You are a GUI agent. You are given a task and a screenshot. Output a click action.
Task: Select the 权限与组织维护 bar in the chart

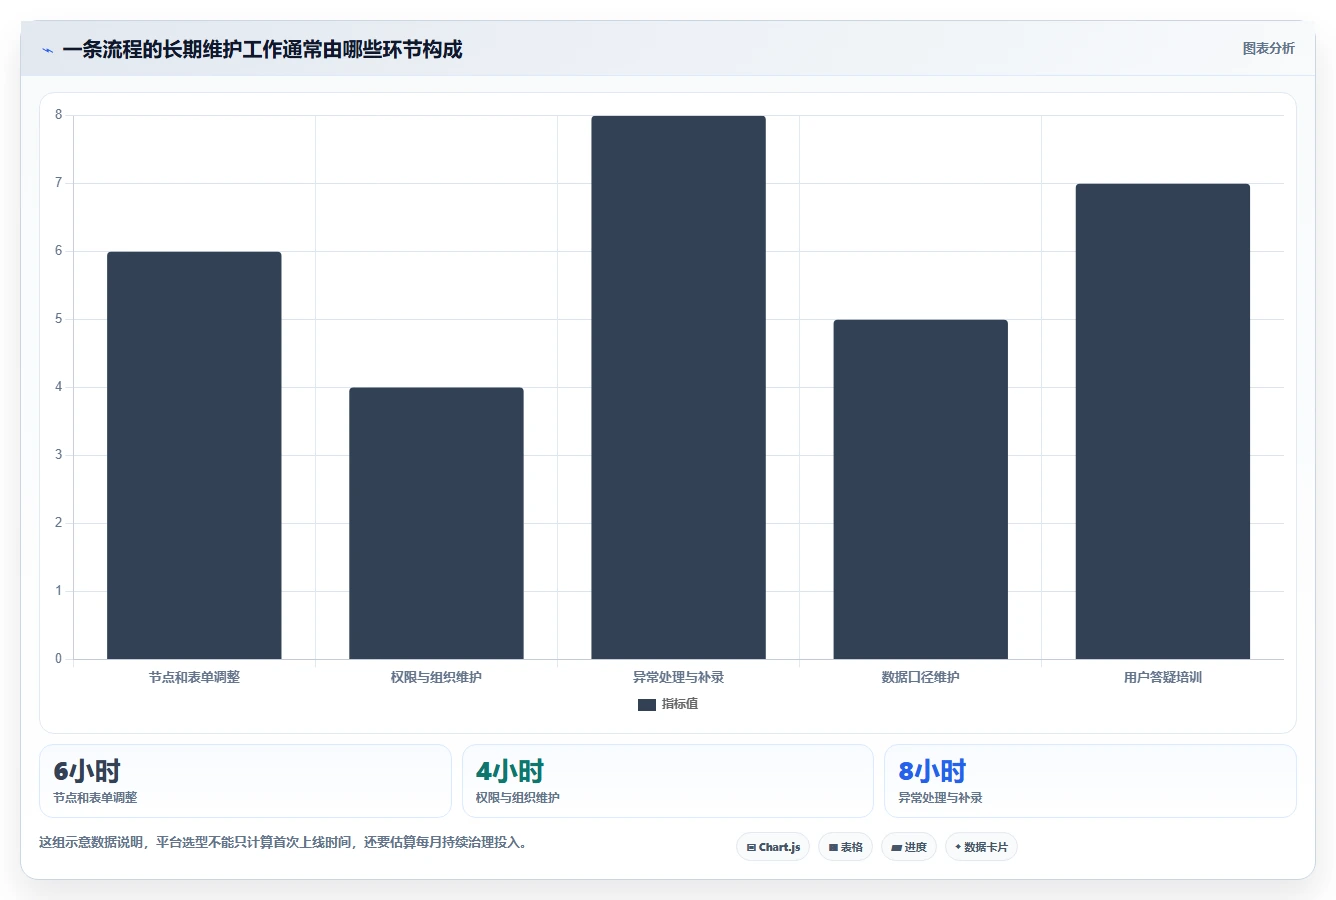click(x=436, y=523)
